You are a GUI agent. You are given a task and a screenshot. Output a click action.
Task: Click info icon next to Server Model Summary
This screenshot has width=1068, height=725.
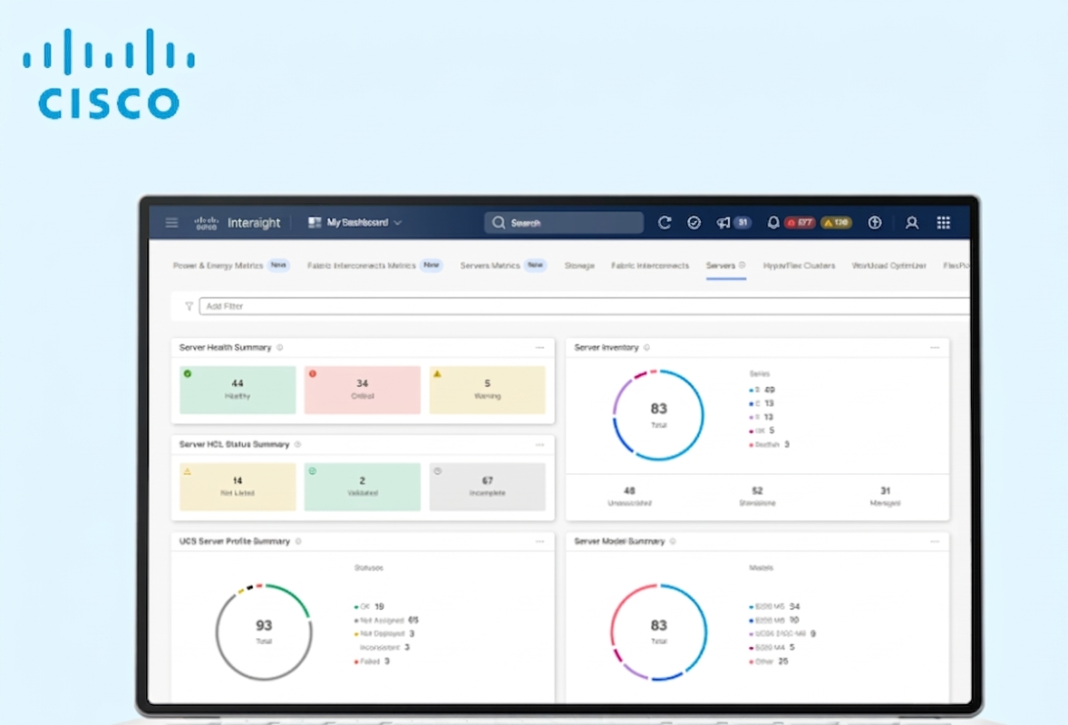[x=672, y=541]
